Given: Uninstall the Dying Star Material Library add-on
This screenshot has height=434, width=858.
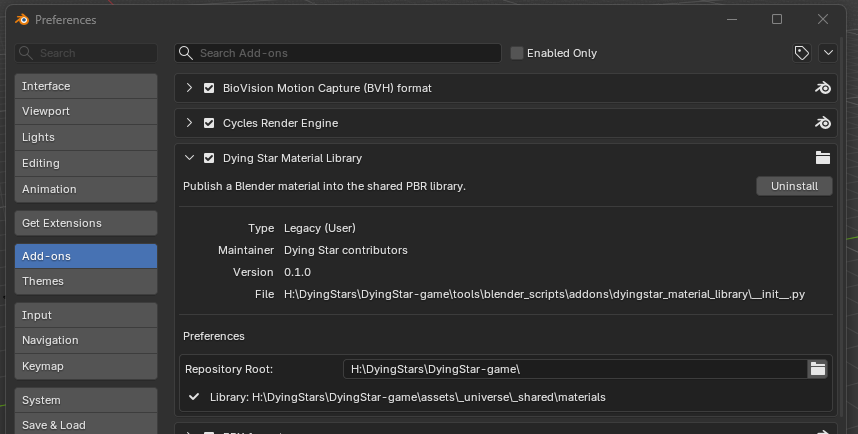Looking at the screenshot, I should [x=794, y=186].
